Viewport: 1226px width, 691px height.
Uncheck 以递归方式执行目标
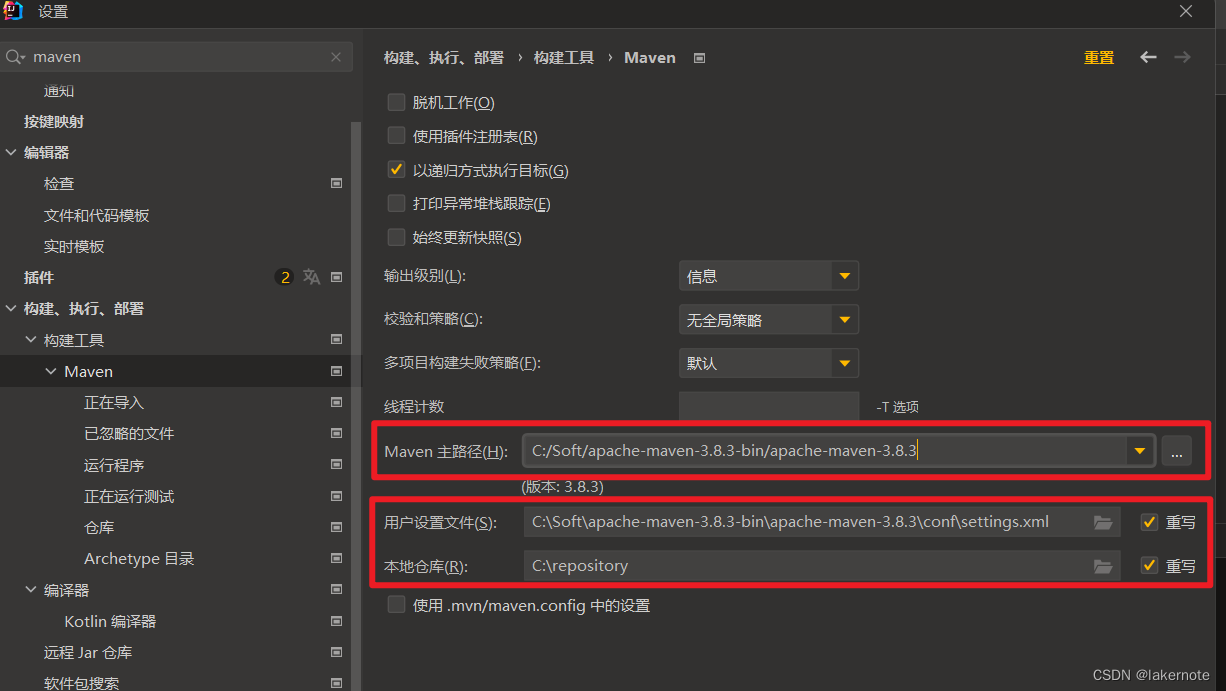(396, 170)
